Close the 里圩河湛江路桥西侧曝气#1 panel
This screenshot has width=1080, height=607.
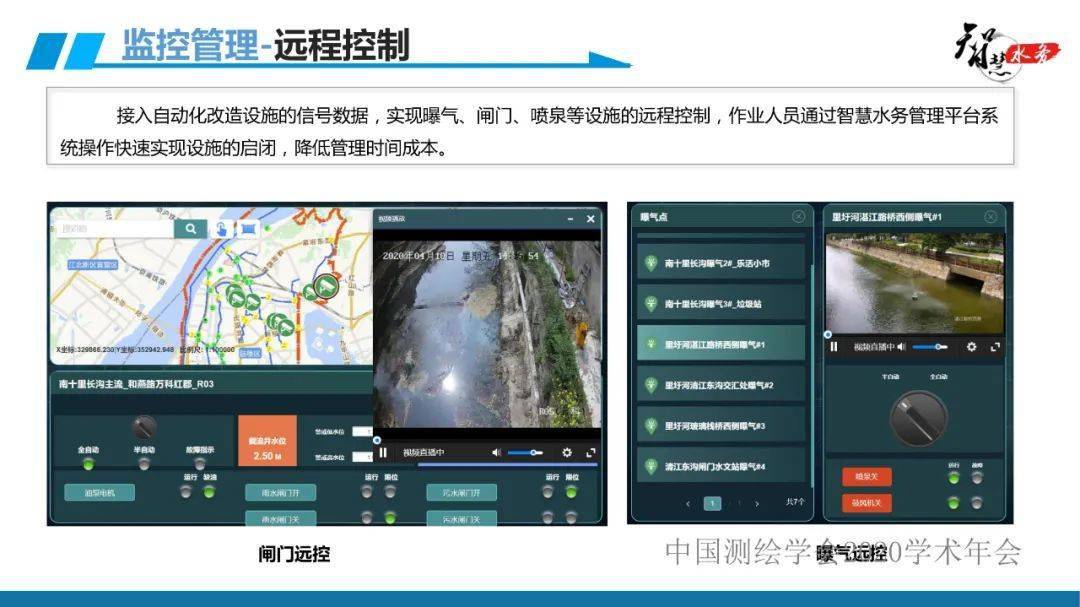(x=990, y=216)
